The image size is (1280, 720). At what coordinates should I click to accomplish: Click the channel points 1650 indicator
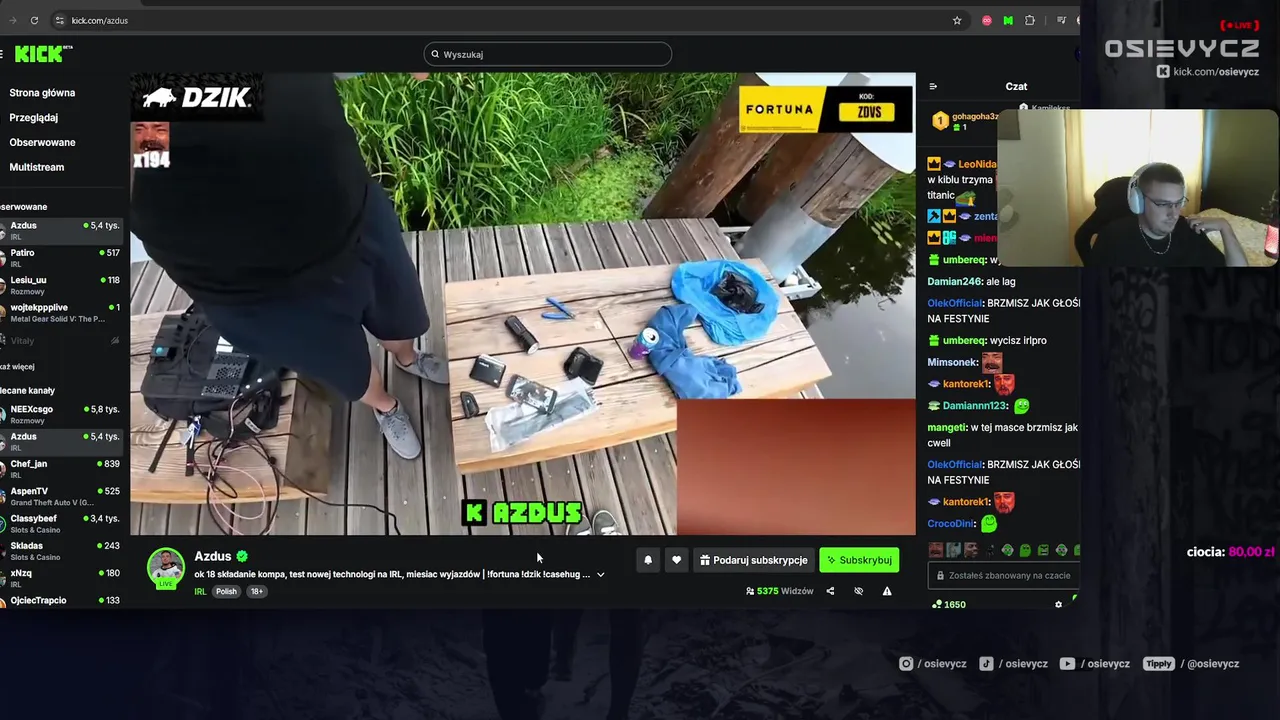click(949, 604)
